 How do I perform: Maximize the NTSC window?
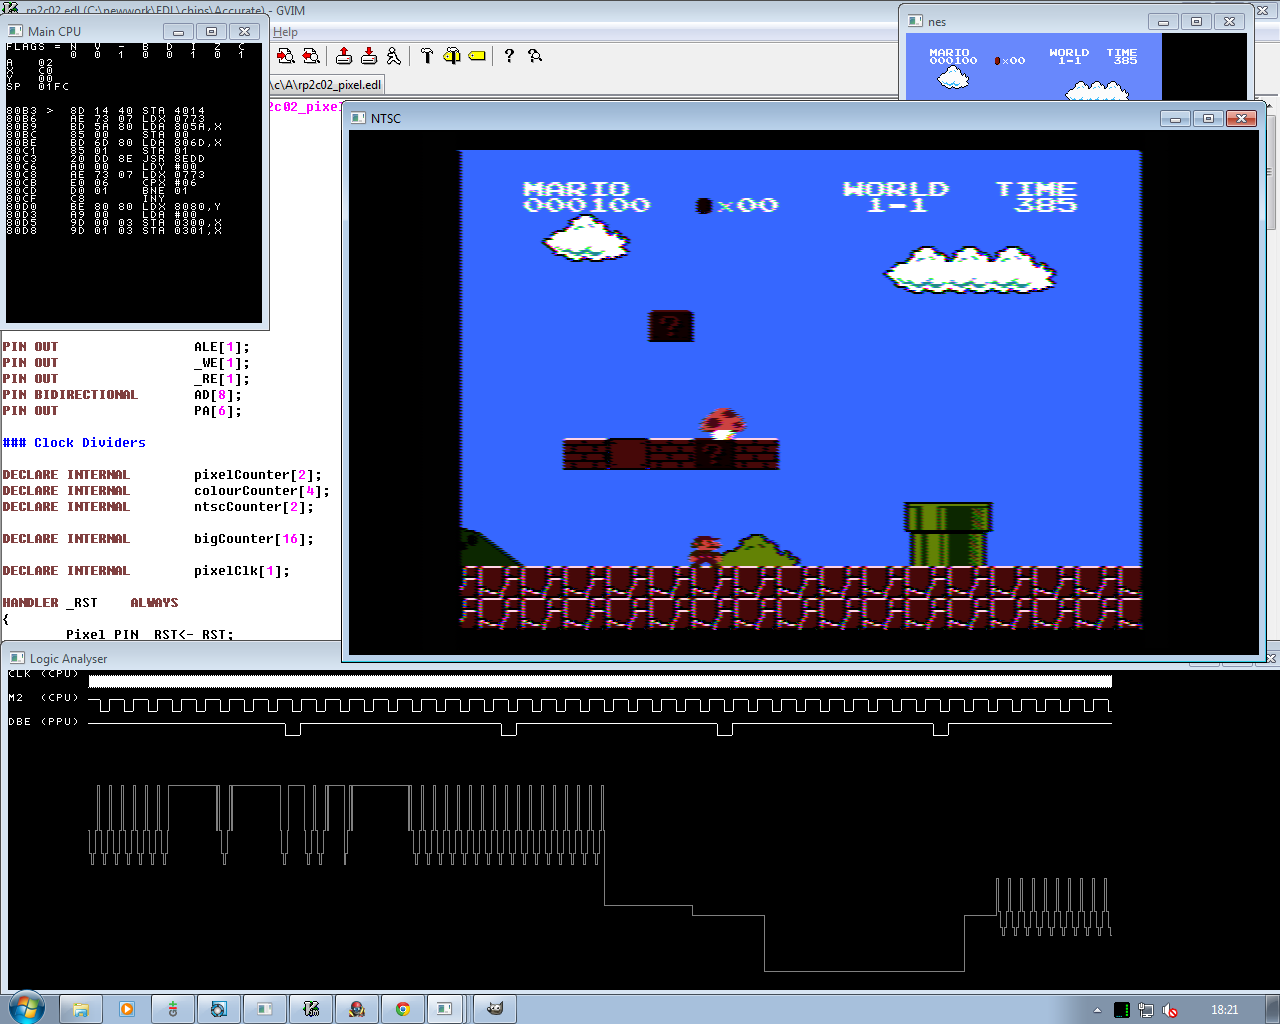[1208, 118]
